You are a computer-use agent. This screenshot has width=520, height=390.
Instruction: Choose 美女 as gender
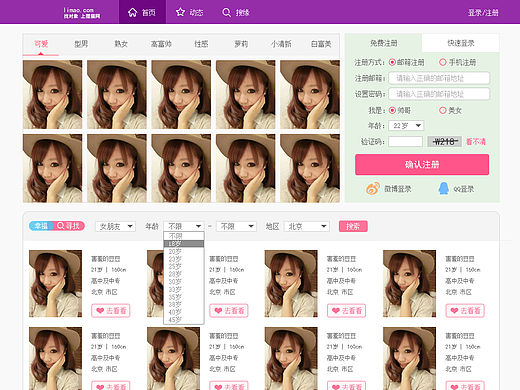point(443,110)
